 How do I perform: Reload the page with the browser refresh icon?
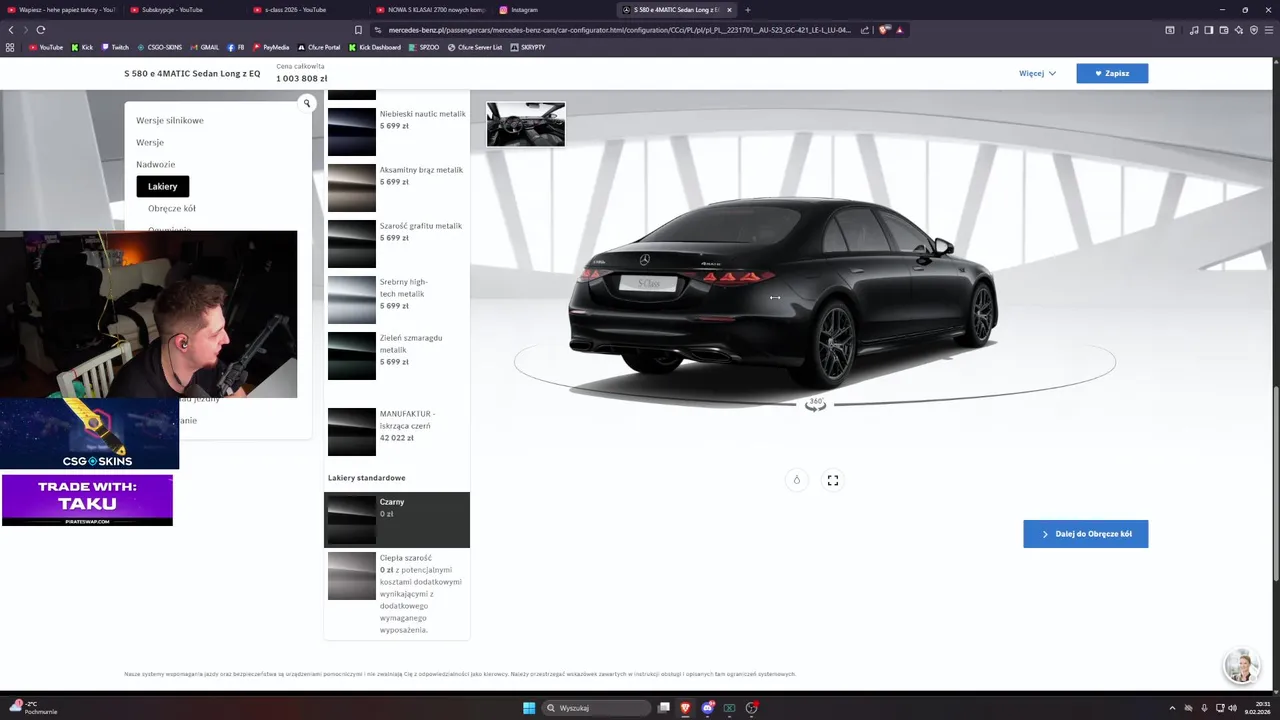click(x=41, y=30)
